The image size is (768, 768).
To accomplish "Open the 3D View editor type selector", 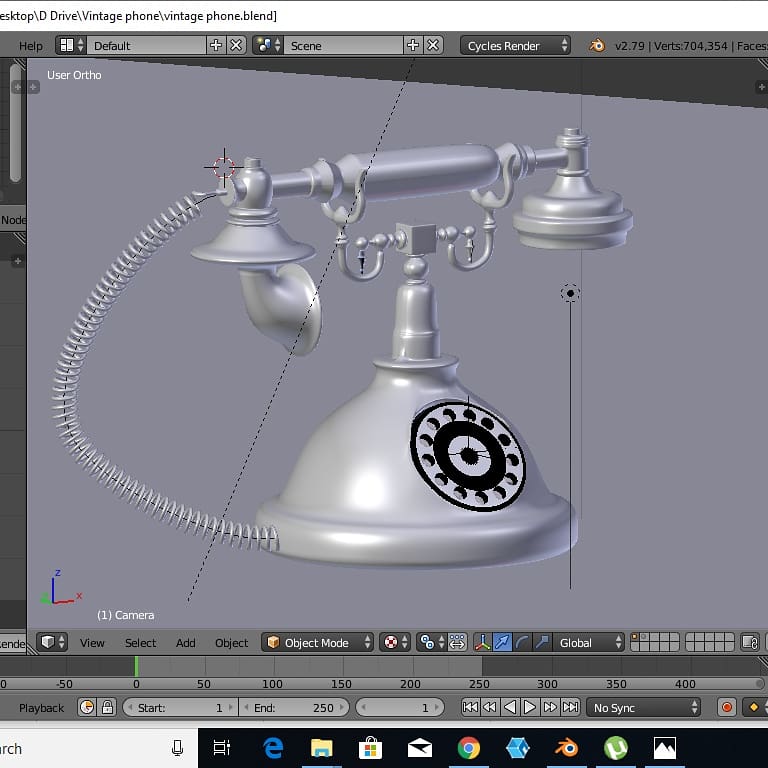I will (52, 642).
